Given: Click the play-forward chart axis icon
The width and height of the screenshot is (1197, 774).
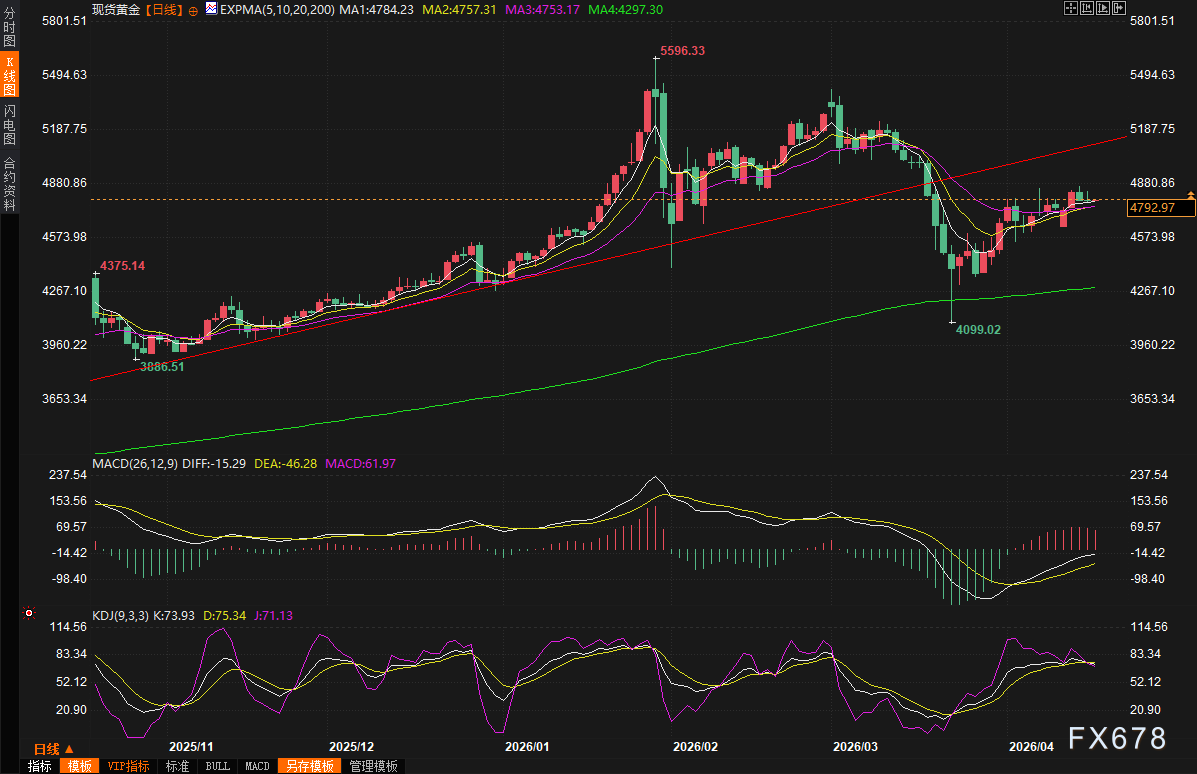Looking at the screenshot, I should point(1102,8).
